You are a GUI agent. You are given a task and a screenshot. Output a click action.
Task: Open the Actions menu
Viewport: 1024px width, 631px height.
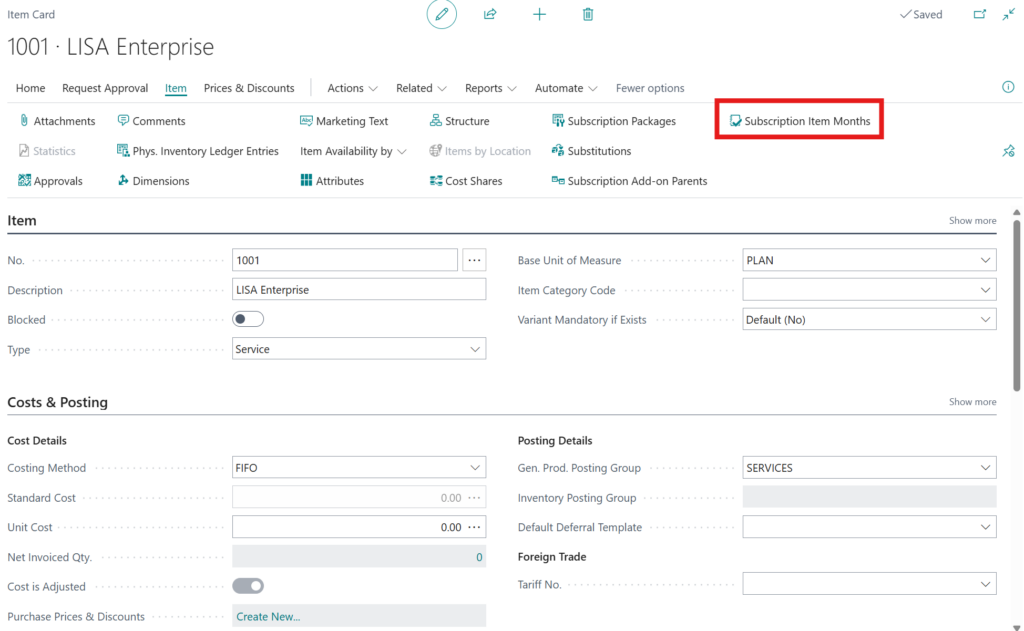pos(352,88)
